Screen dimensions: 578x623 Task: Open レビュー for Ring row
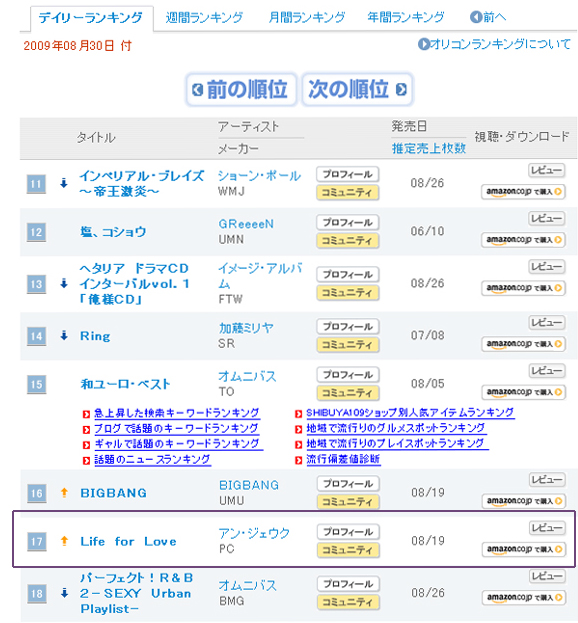tap(546, 323)
